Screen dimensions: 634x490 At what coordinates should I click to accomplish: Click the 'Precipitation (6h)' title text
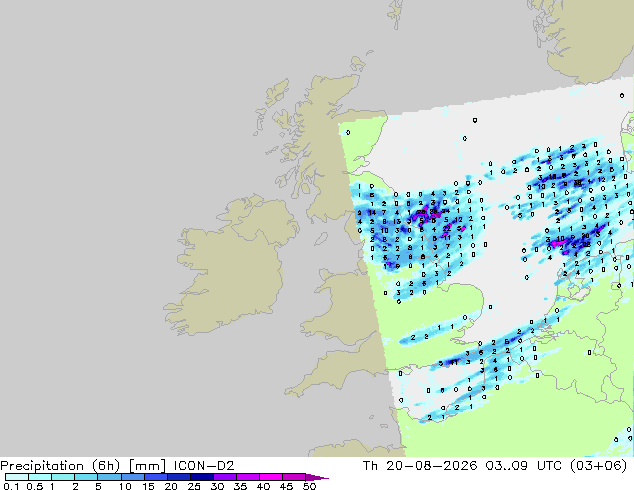click(x=60, y=466)
